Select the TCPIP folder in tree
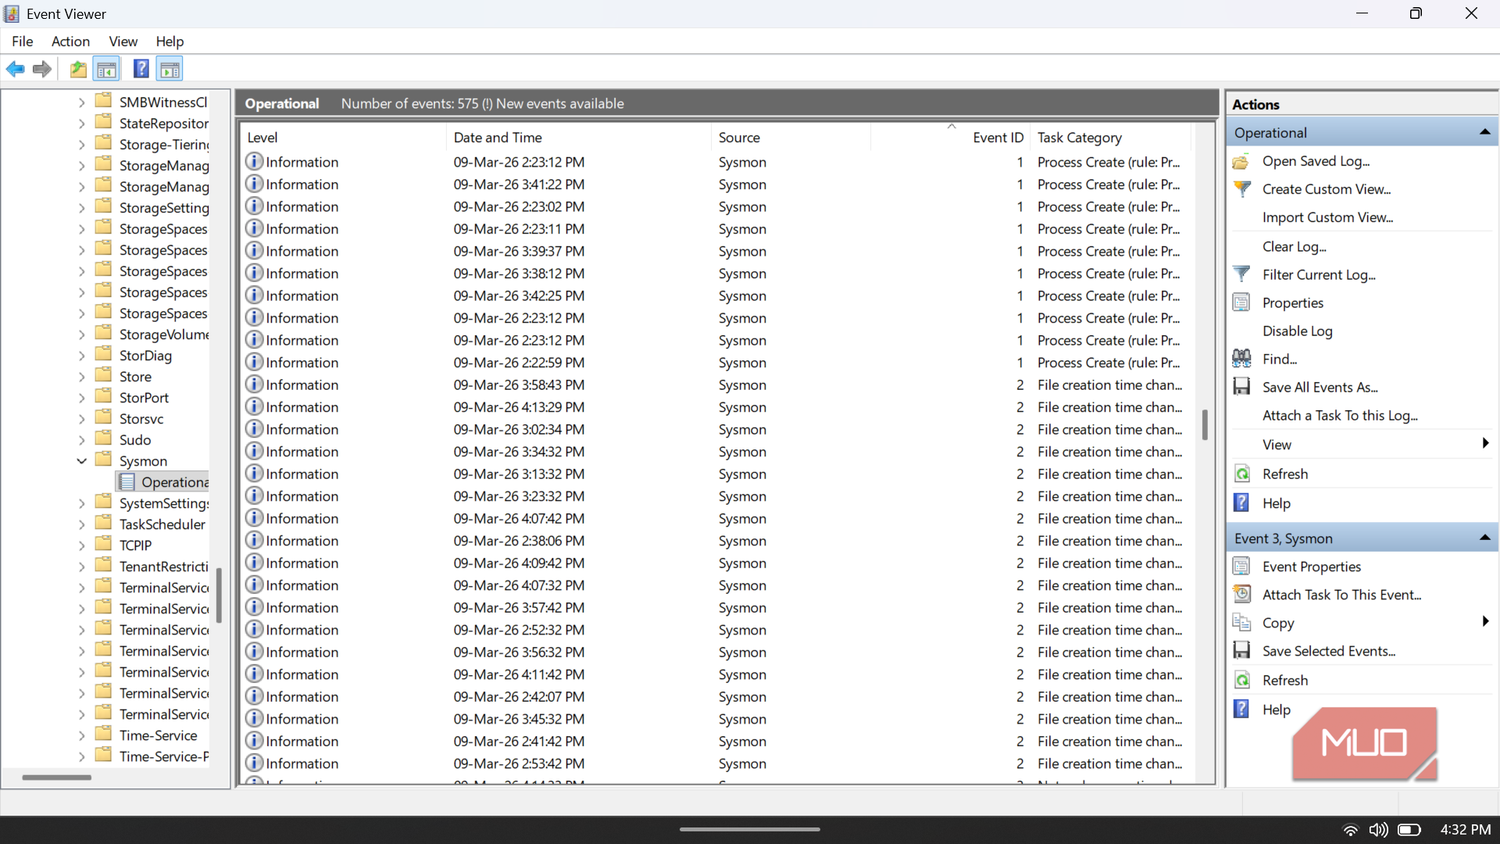This screenshot has height=844, width=1500. click(135, 545)
